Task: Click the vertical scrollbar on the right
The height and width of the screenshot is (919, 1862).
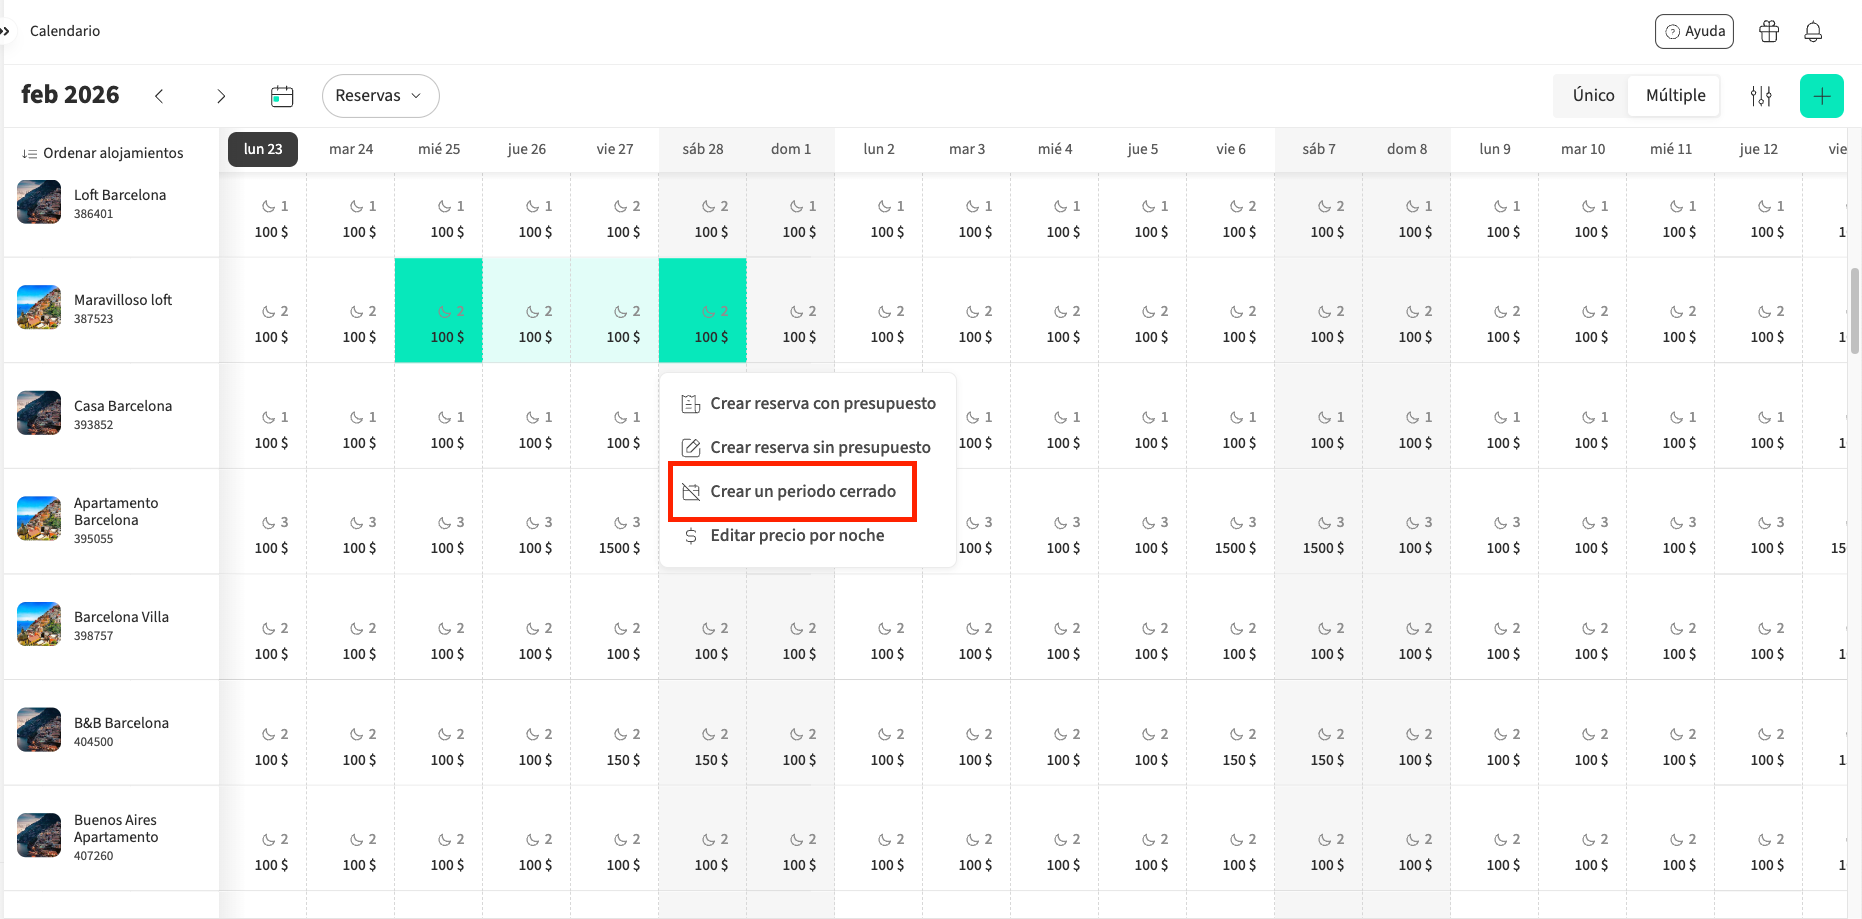Action: click(1855, 310)
